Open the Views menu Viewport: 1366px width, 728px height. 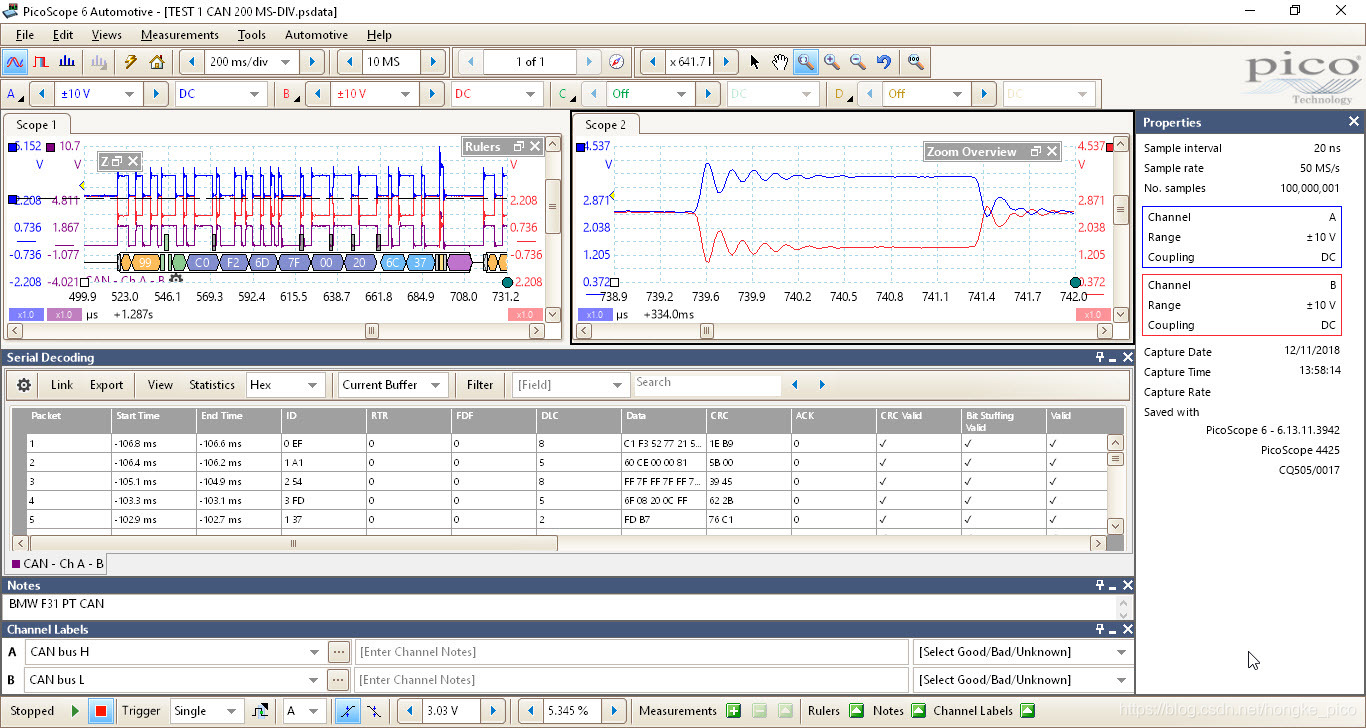(106, 35)
